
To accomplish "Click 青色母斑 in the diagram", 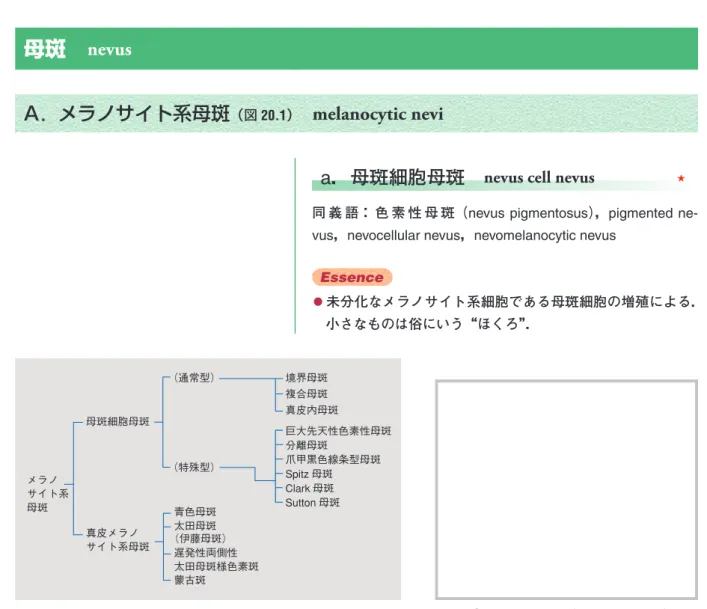I will [195, 512].
